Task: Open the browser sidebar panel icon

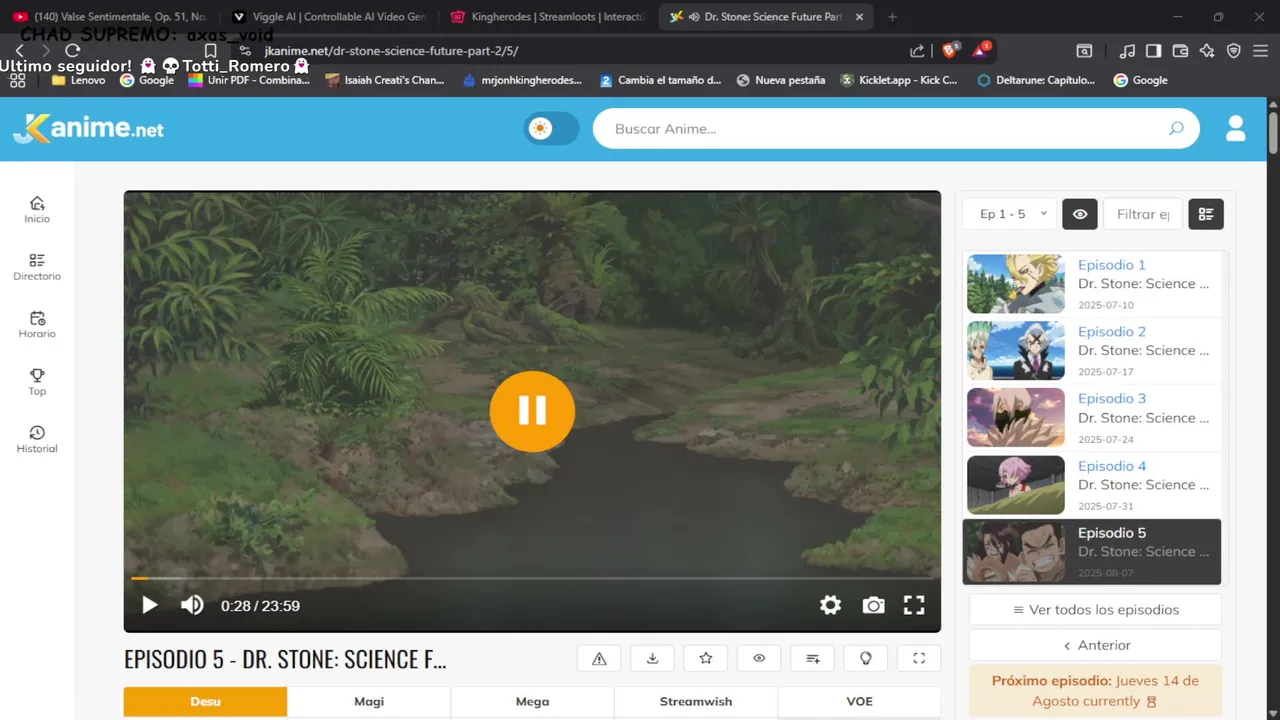Action: (x=1153, y=51)
